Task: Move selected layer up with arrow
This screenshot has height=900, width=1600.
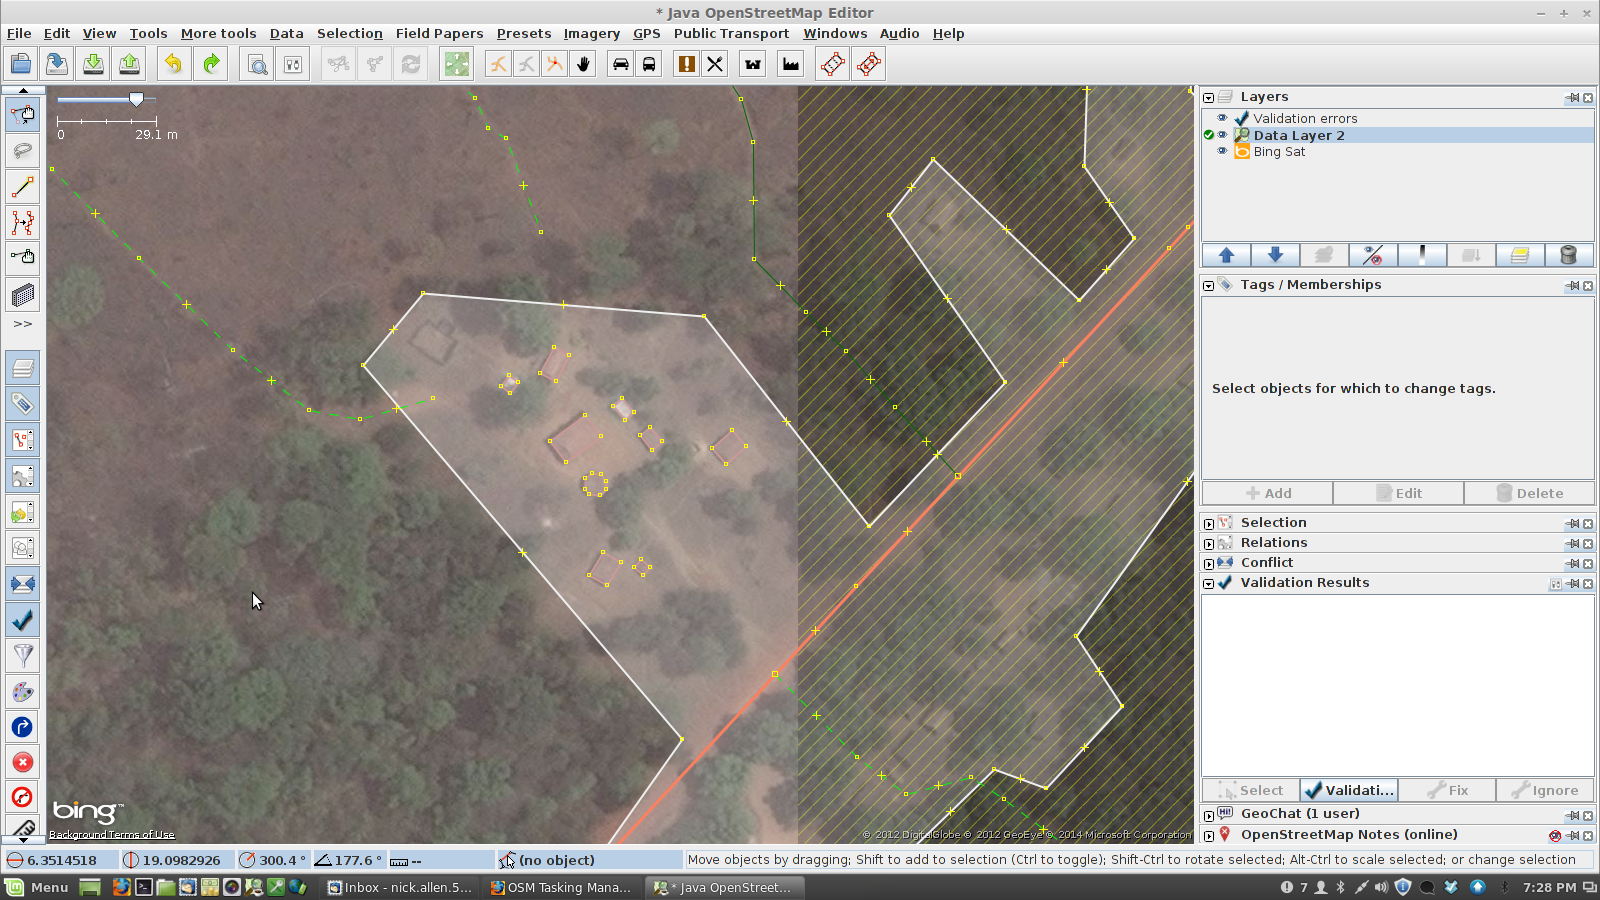Action: coord(1226,255)
